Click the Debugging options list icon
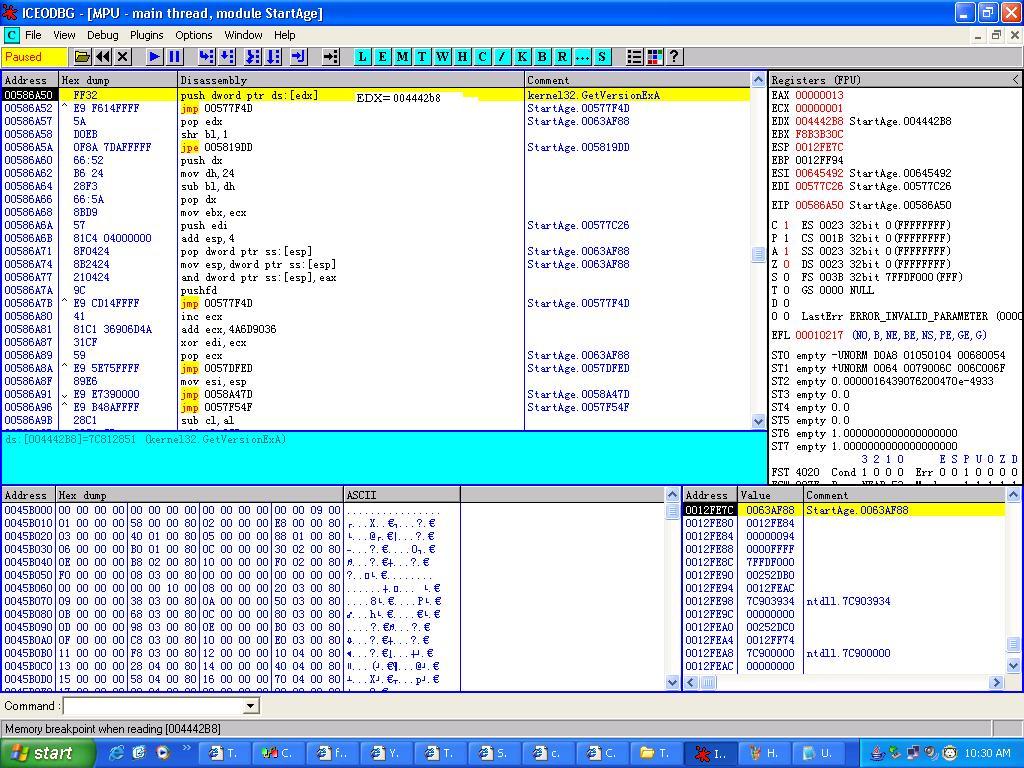The width and height of the screenshot is (1024, 768). point(634,57)
